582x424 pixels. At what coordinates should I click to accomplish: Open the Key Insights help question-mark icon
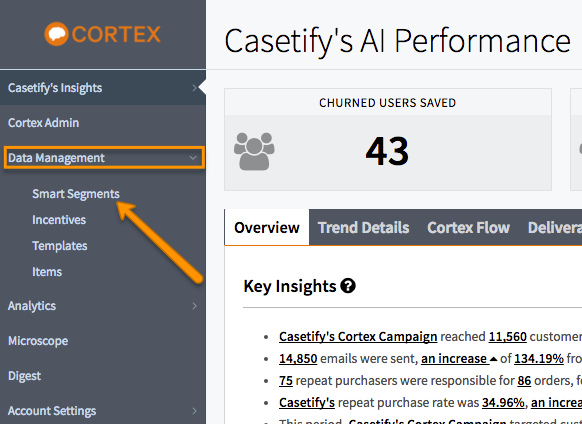pos(348,286)
